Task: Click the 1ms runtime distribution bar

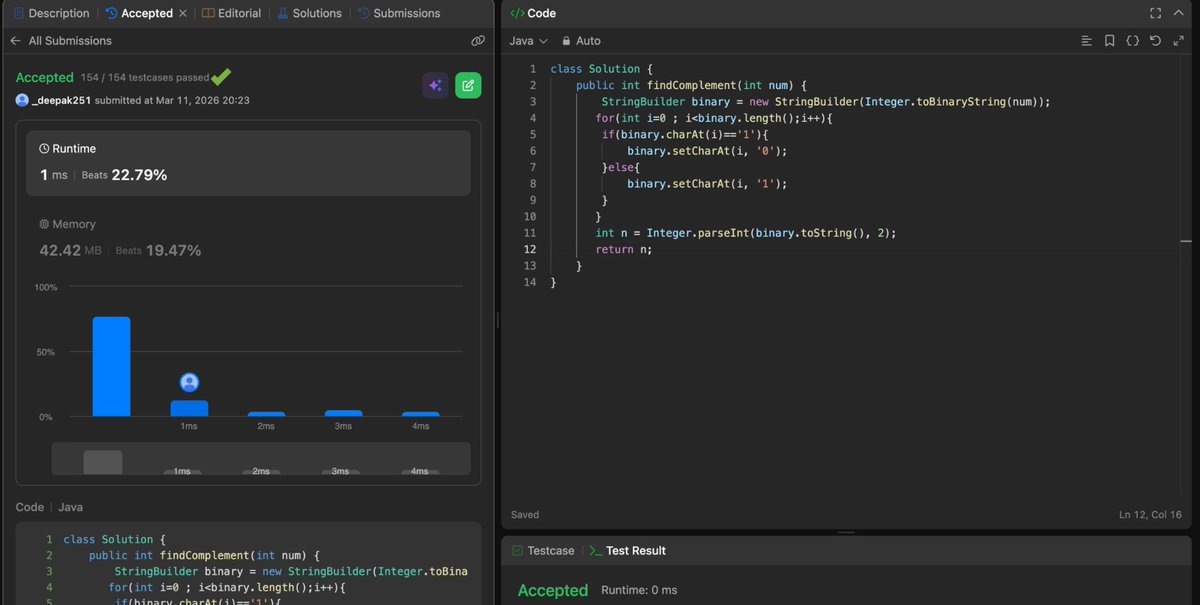Action: [x=189, y=408]
